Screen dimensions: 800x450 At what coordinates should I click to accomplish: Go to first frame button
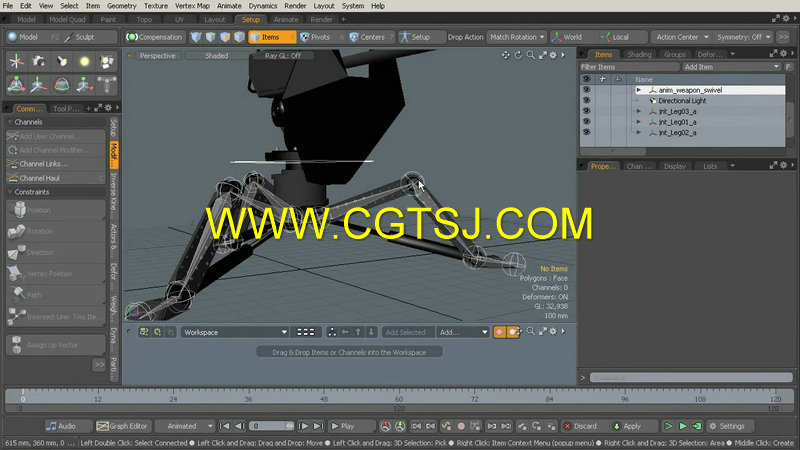[224, 426]
